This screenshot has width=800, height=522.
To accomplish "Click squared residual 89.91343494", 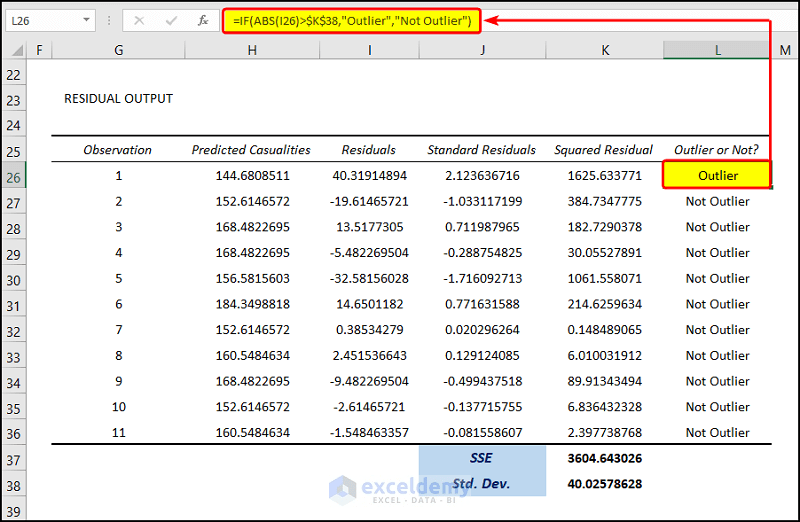I will tap(605, 381).
